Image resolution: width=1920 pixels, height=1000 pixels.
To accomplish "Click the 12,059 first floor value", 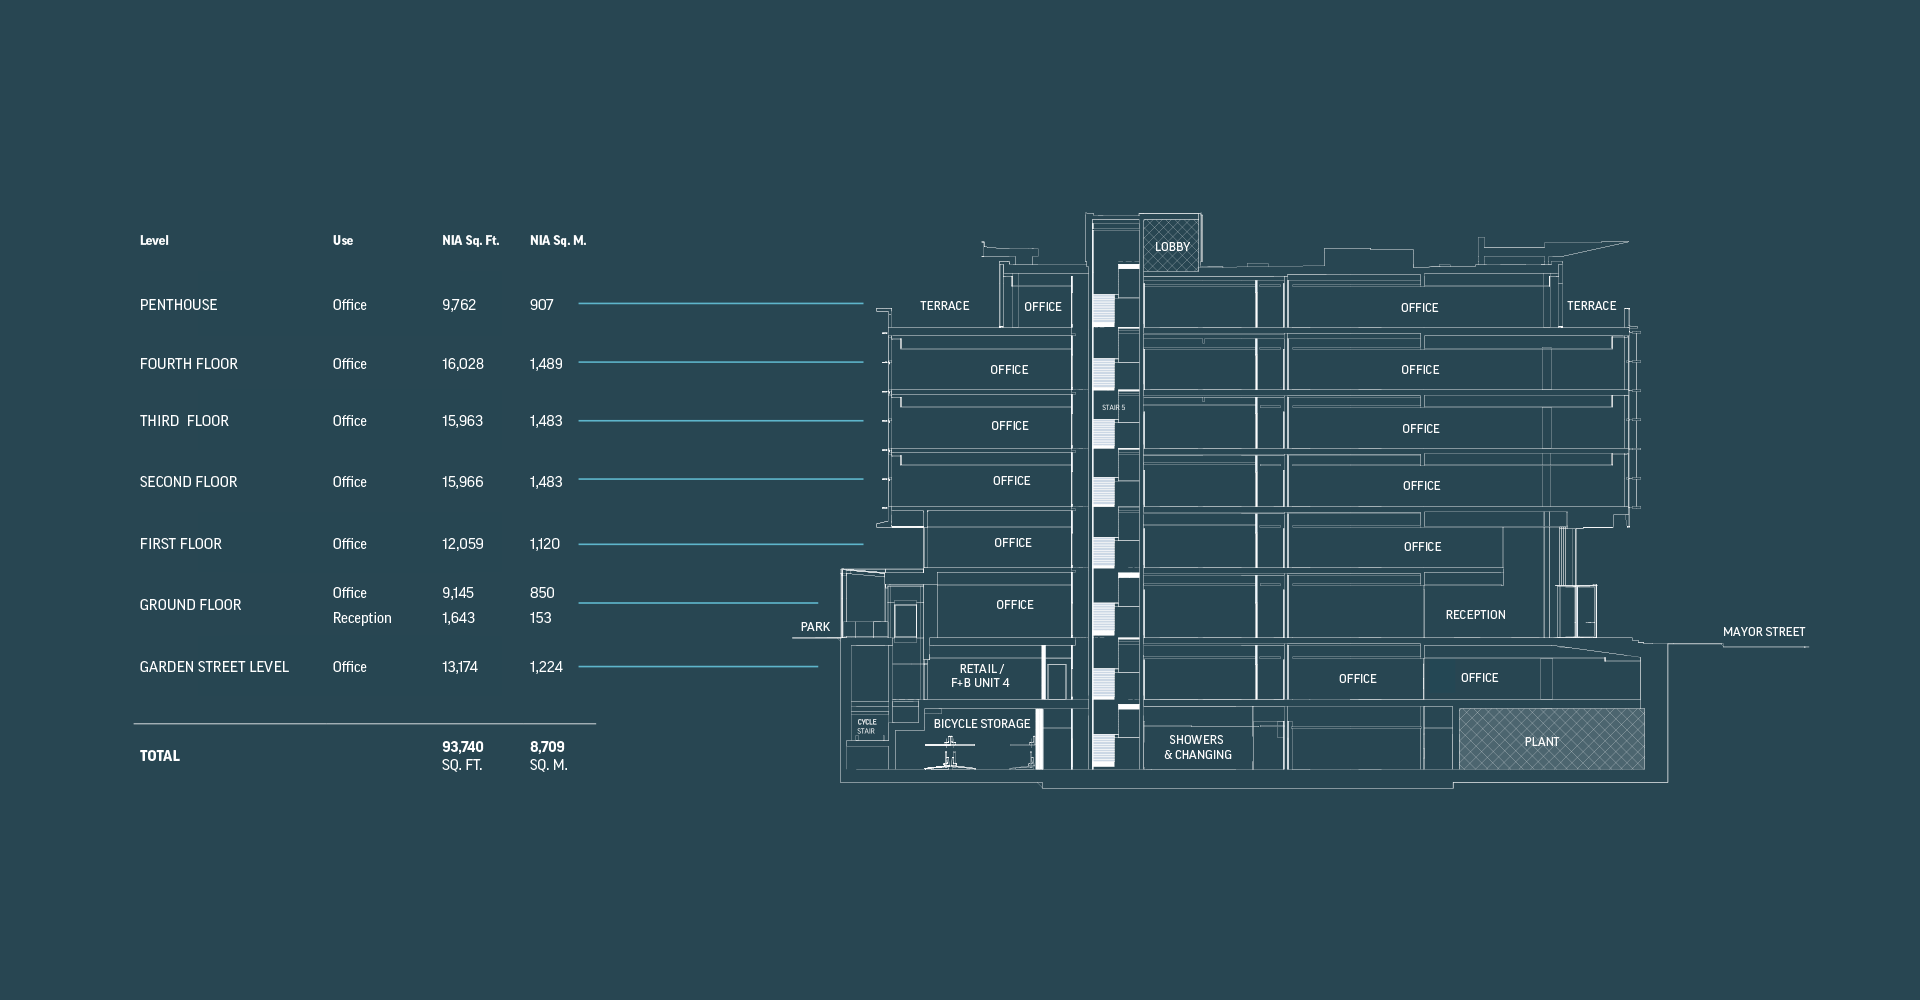I will pyautogui.click(x=462, y=544).
